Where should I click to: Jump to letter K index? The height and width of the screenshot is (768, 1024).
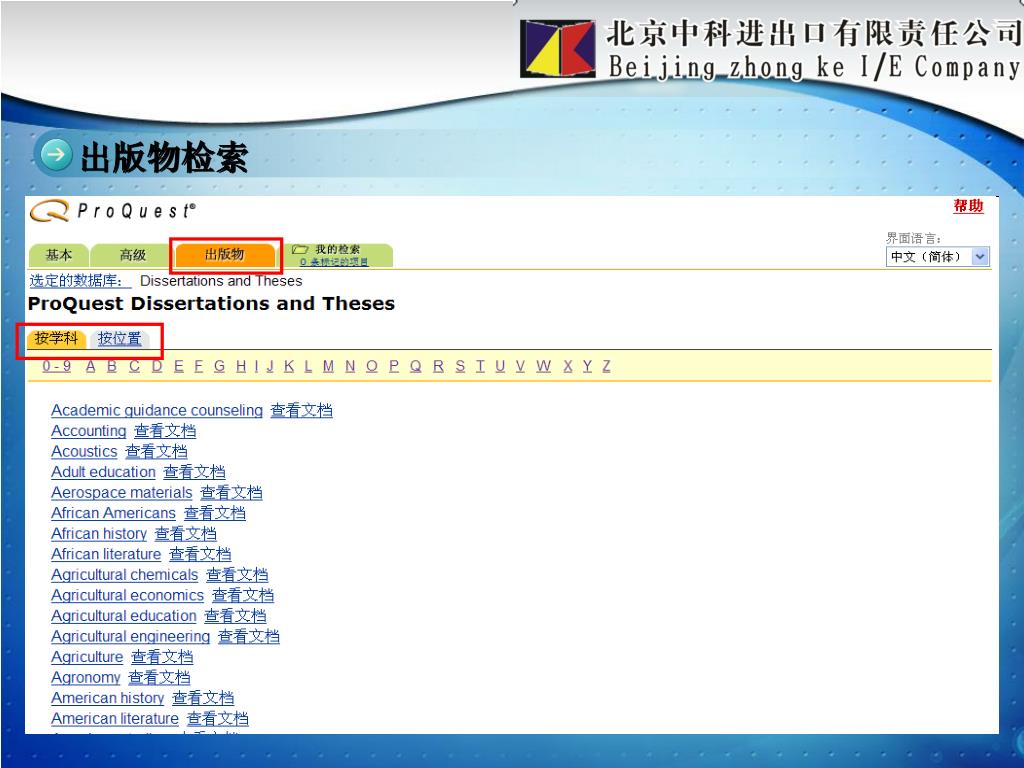tap(289, 366)
